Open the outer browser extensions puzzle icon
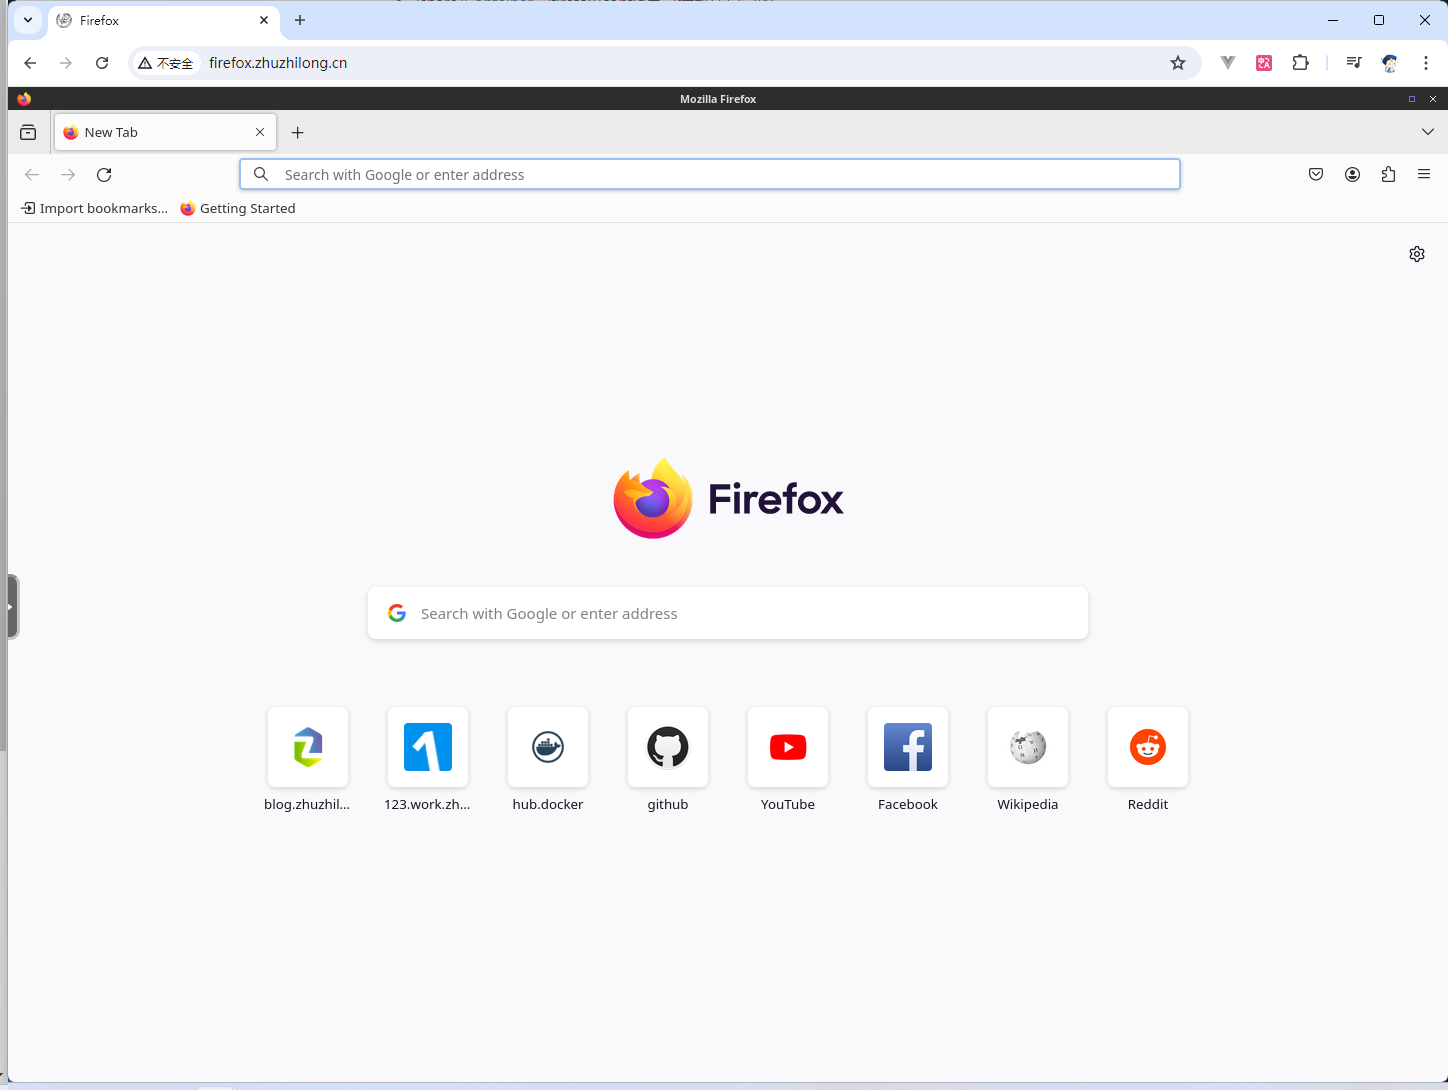 (x=1300, y=63)
